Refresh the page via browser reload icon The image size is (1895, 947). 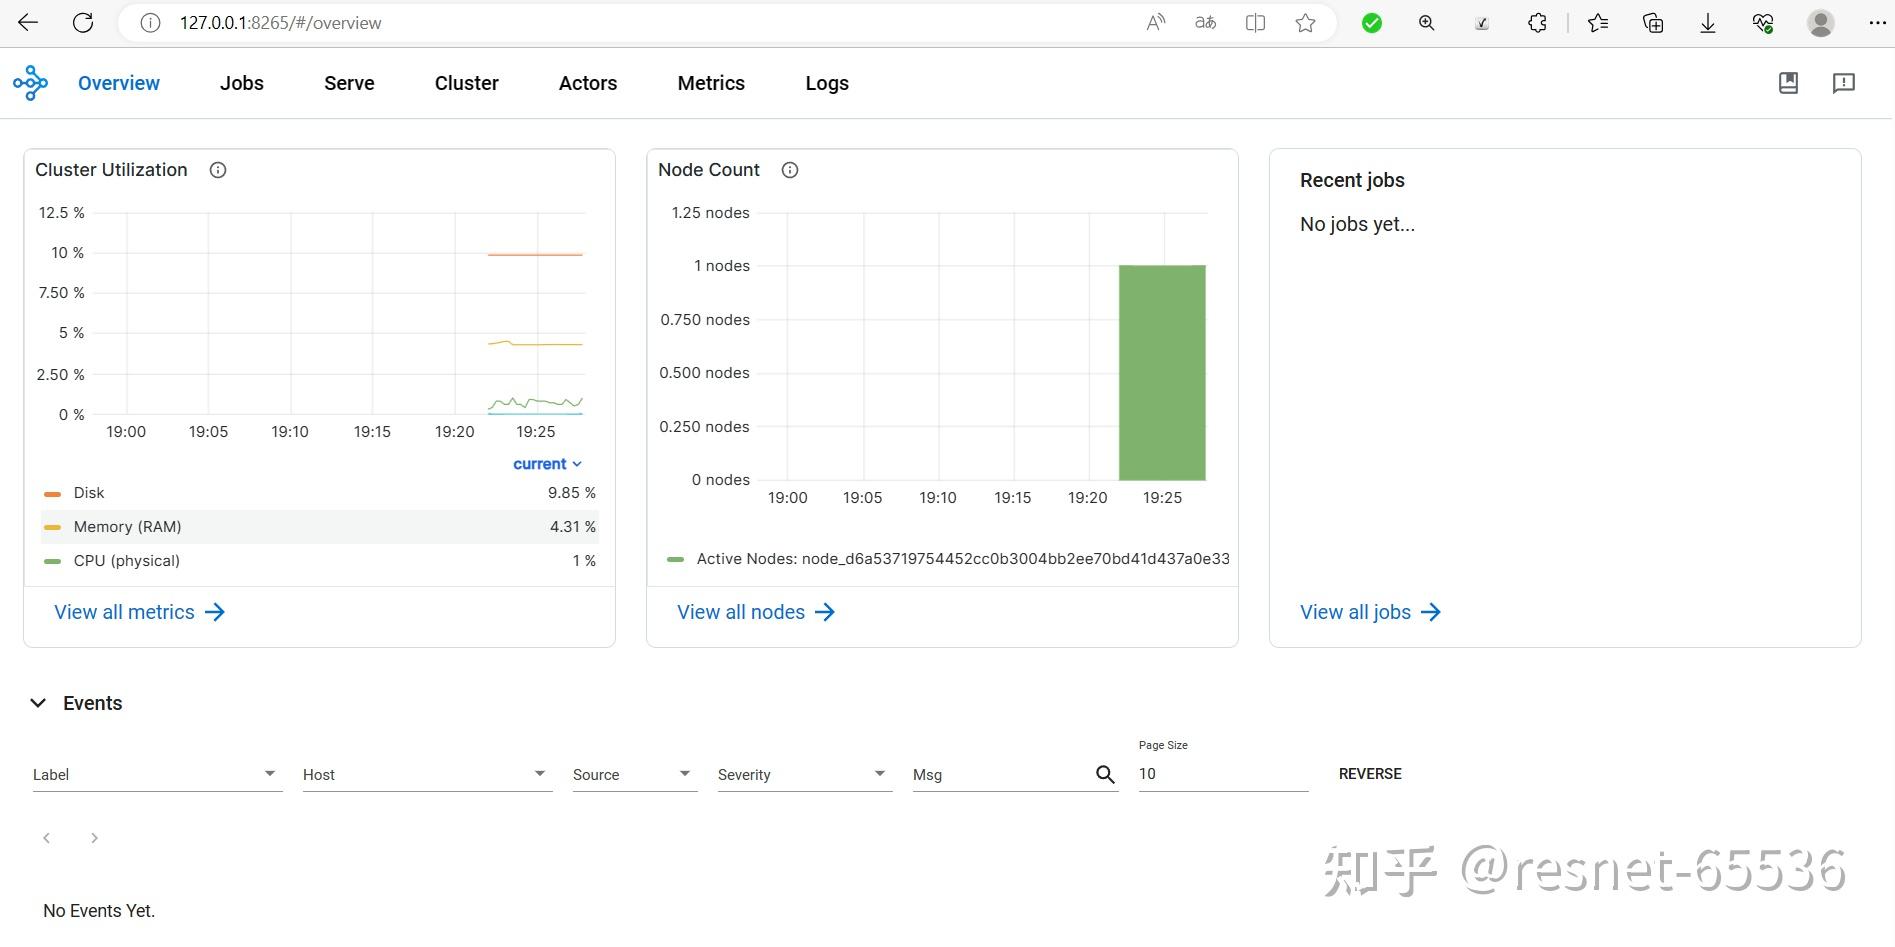83,22
